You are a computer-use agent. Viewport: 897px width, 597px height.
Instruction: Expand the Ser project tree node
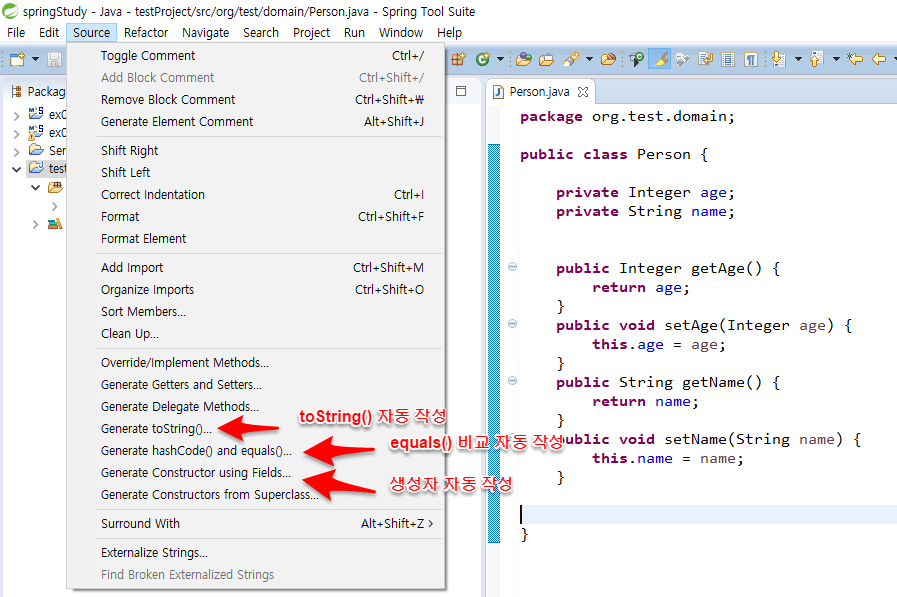pyautogui.click(x=17, y=152)
